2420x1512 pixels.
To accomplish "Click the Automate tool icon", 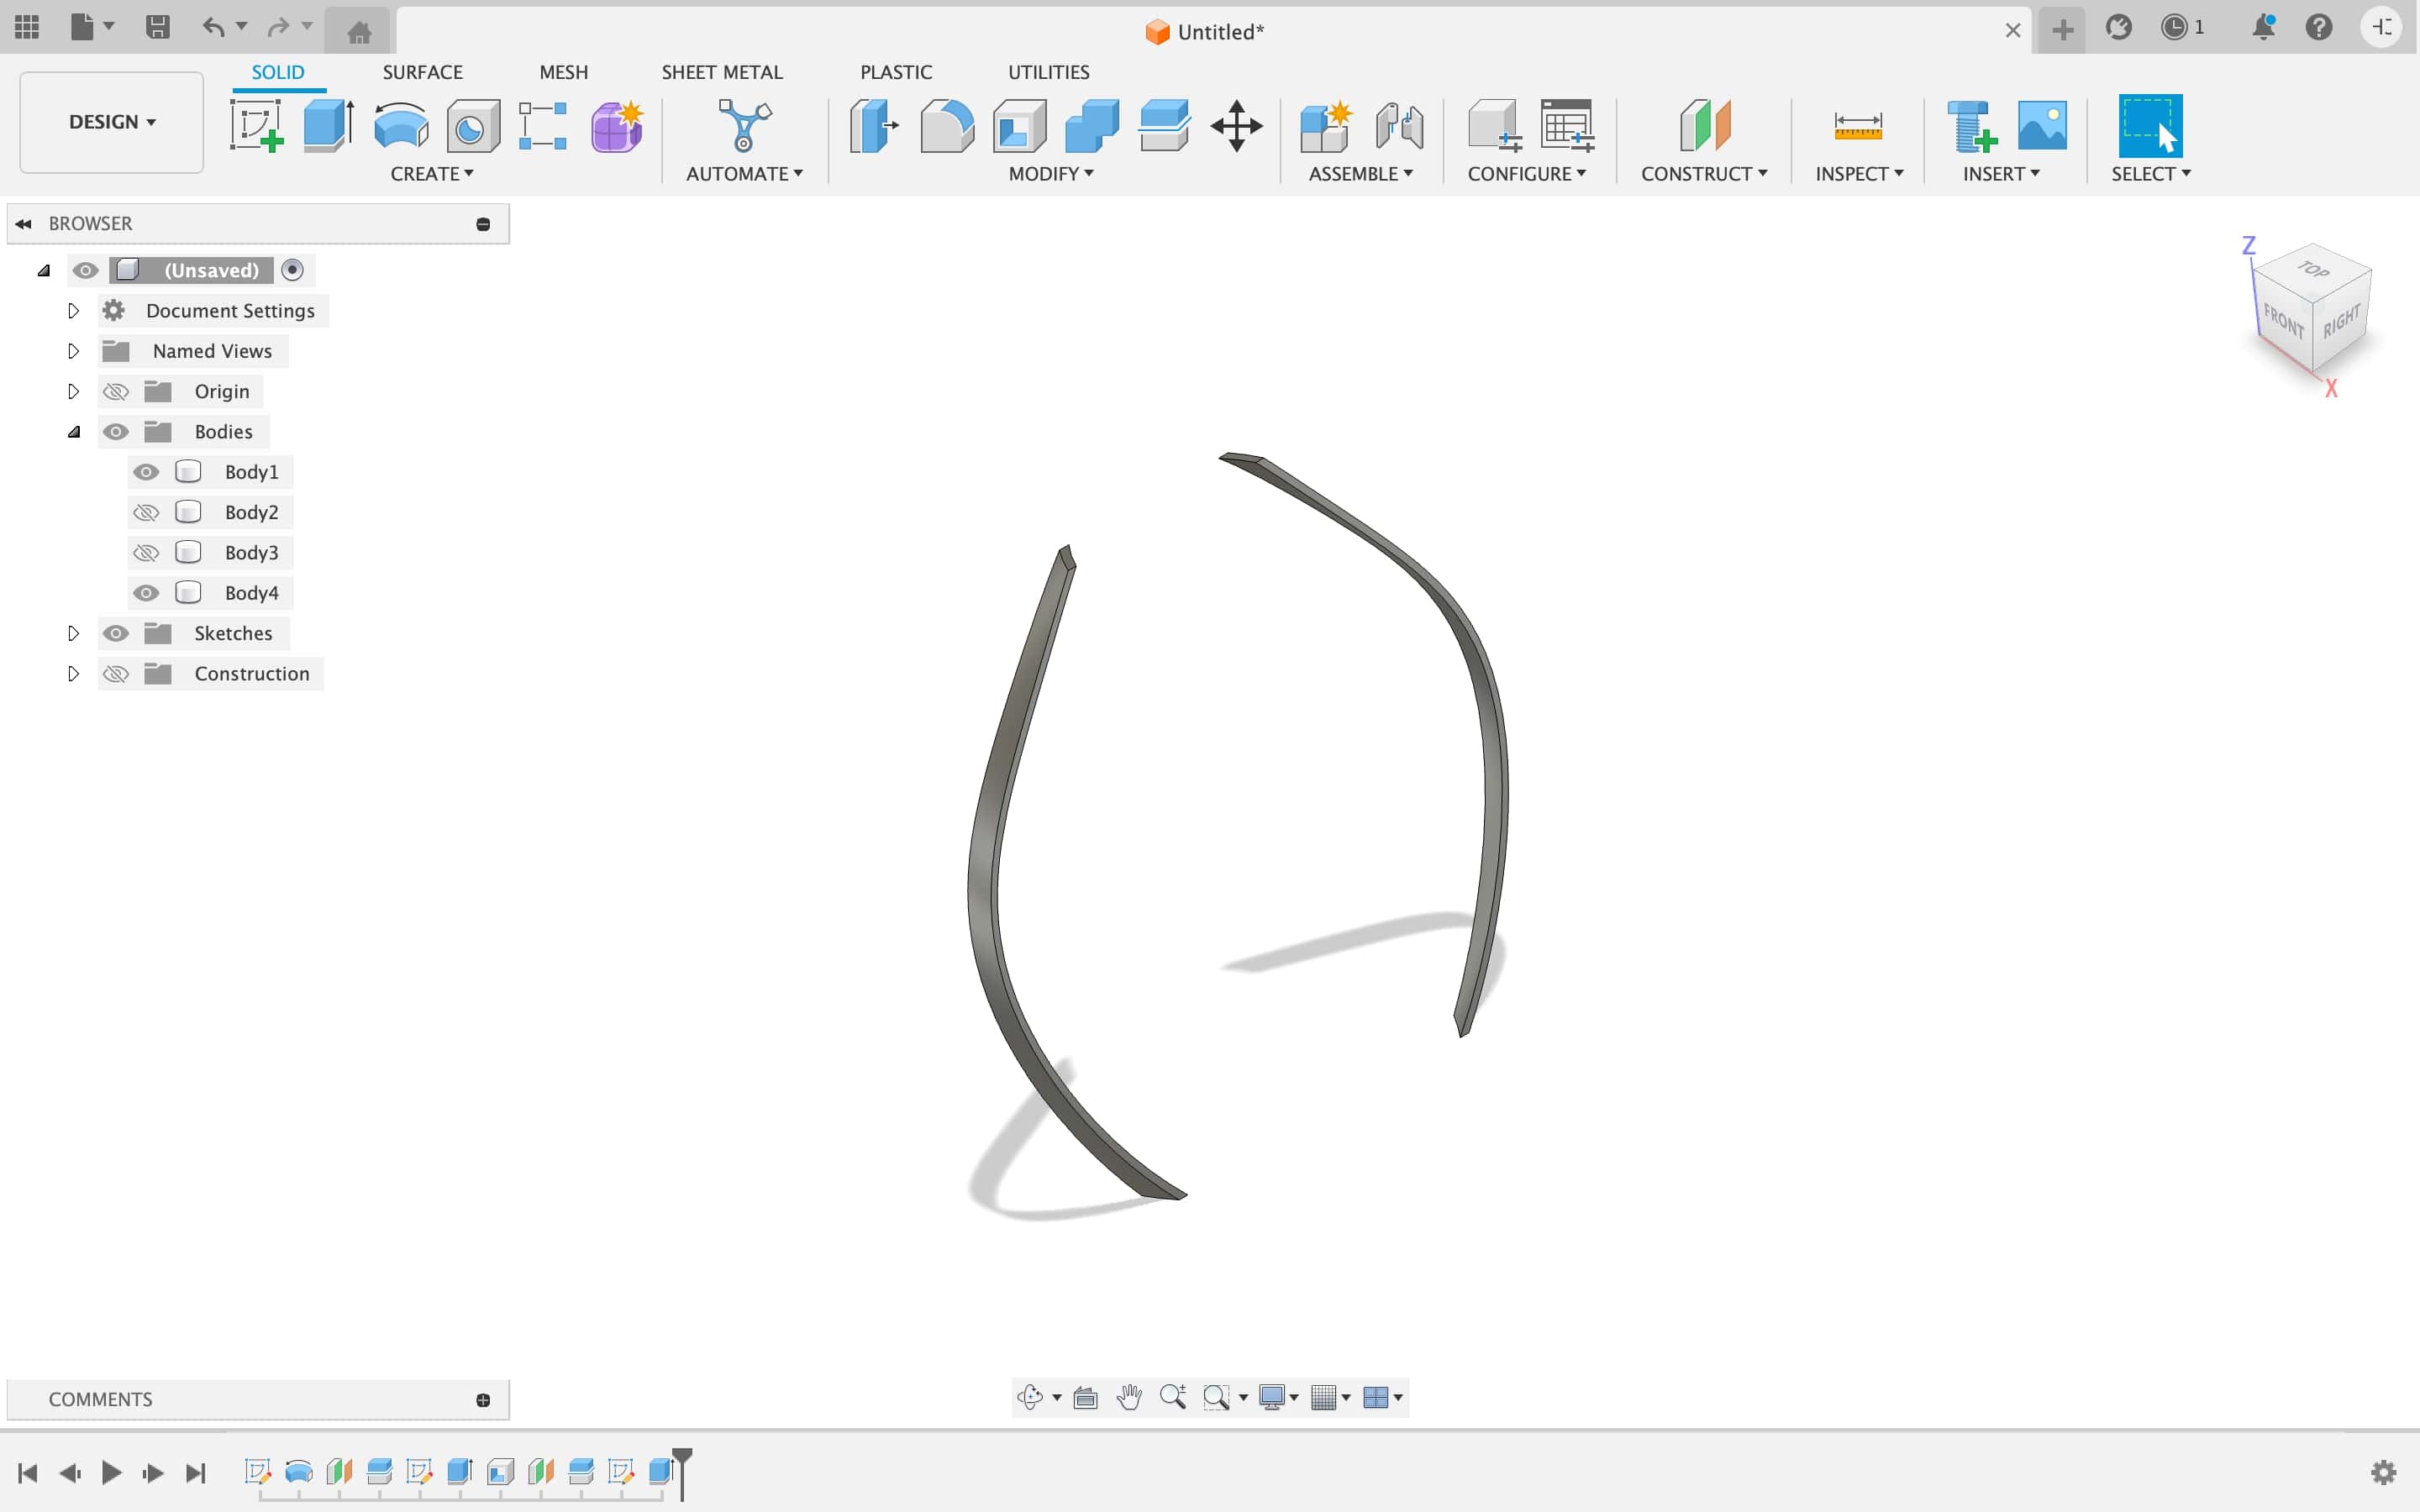I will click(745, 126).
